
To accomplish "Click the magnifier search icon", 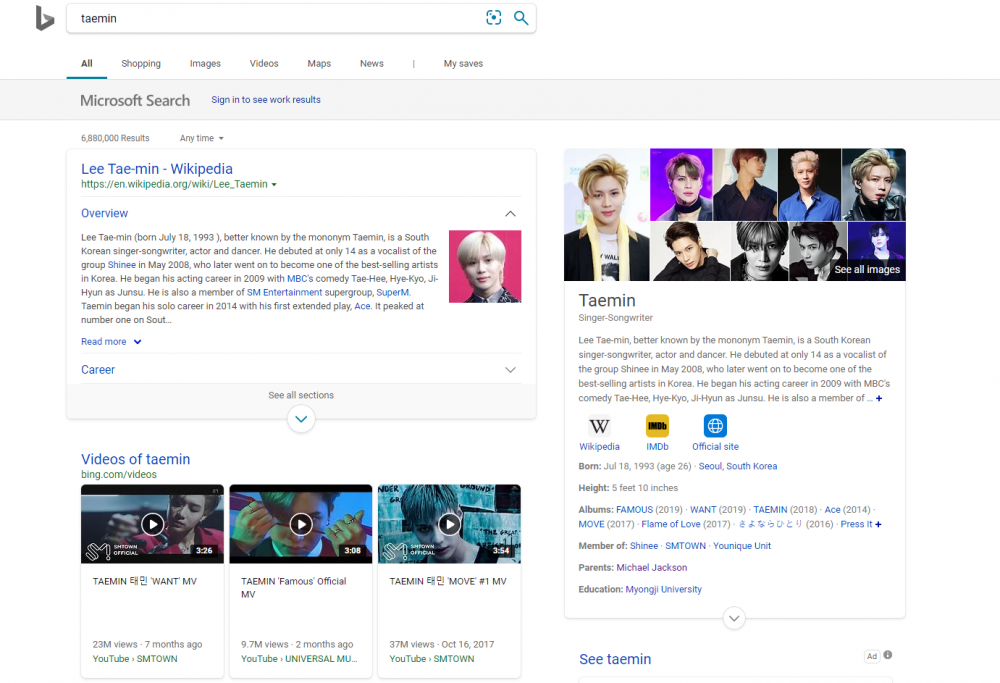I will click(x=521, y=18).
